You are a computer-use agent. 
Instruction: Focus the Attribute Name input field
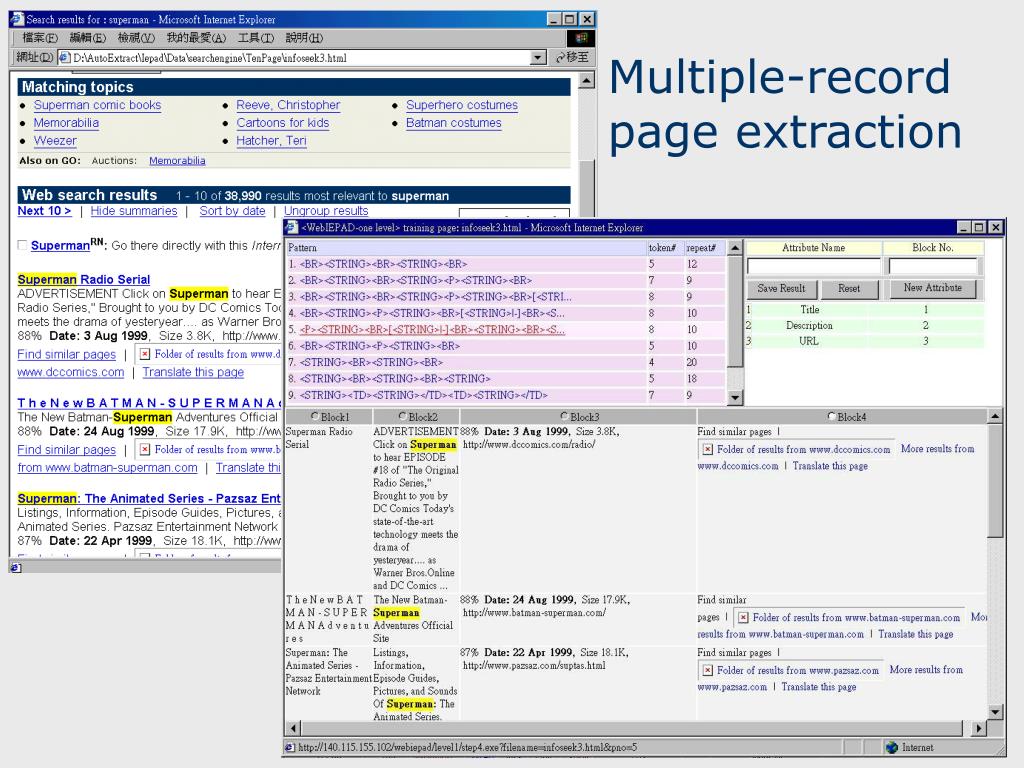(814, 266)
